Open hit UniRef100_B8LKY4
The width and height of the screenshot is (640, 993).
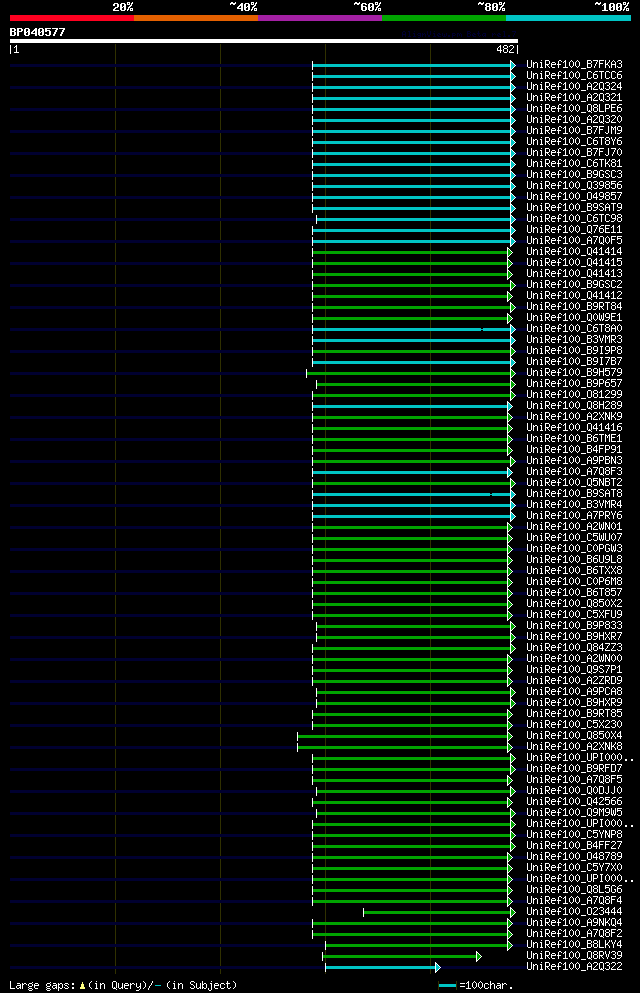574,944
